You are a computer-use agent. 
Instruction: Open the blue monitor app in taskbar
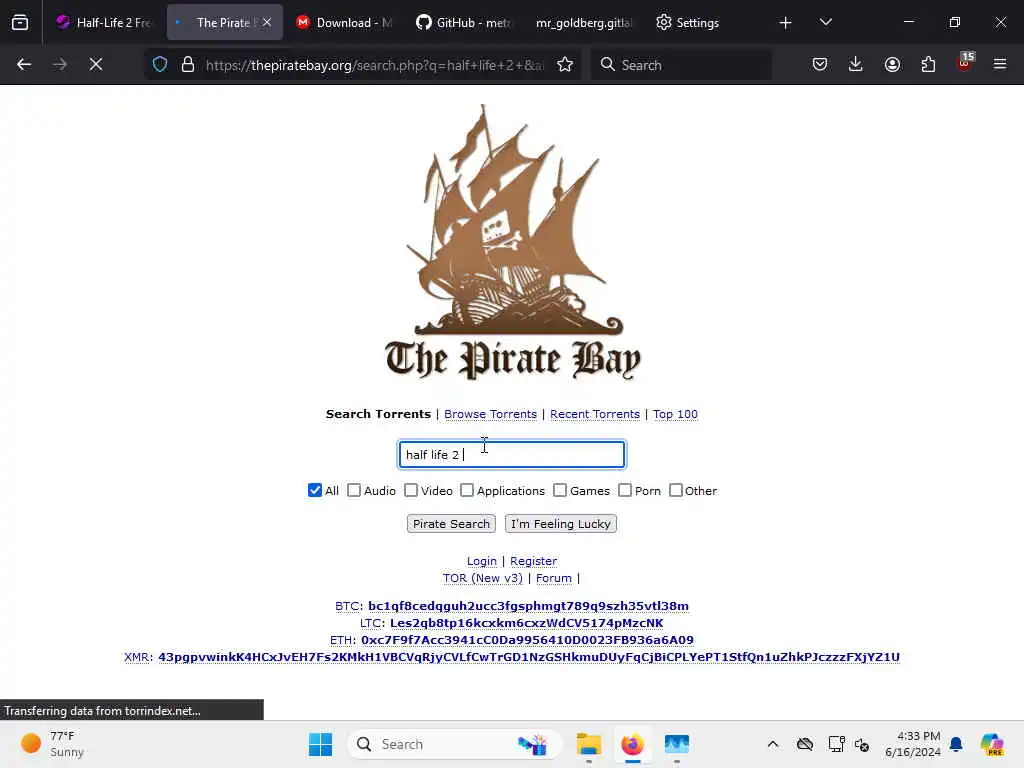pos(677,744)
